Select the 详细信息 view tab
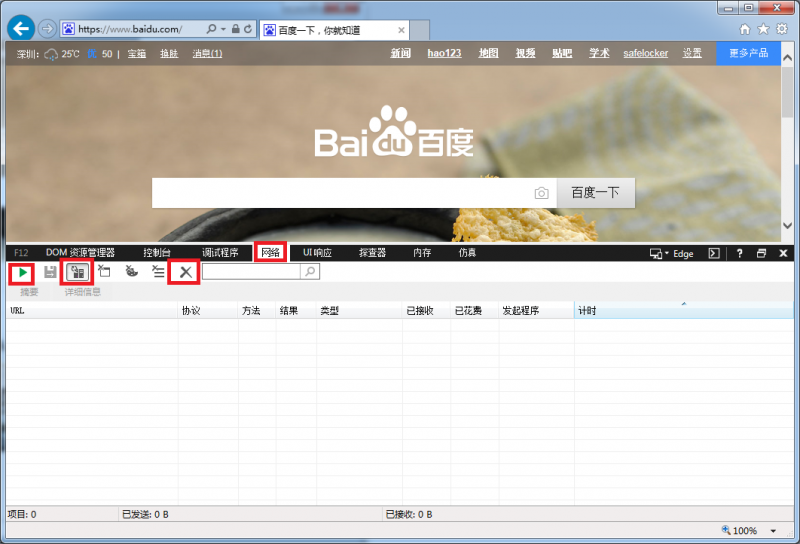 point(82,292)
